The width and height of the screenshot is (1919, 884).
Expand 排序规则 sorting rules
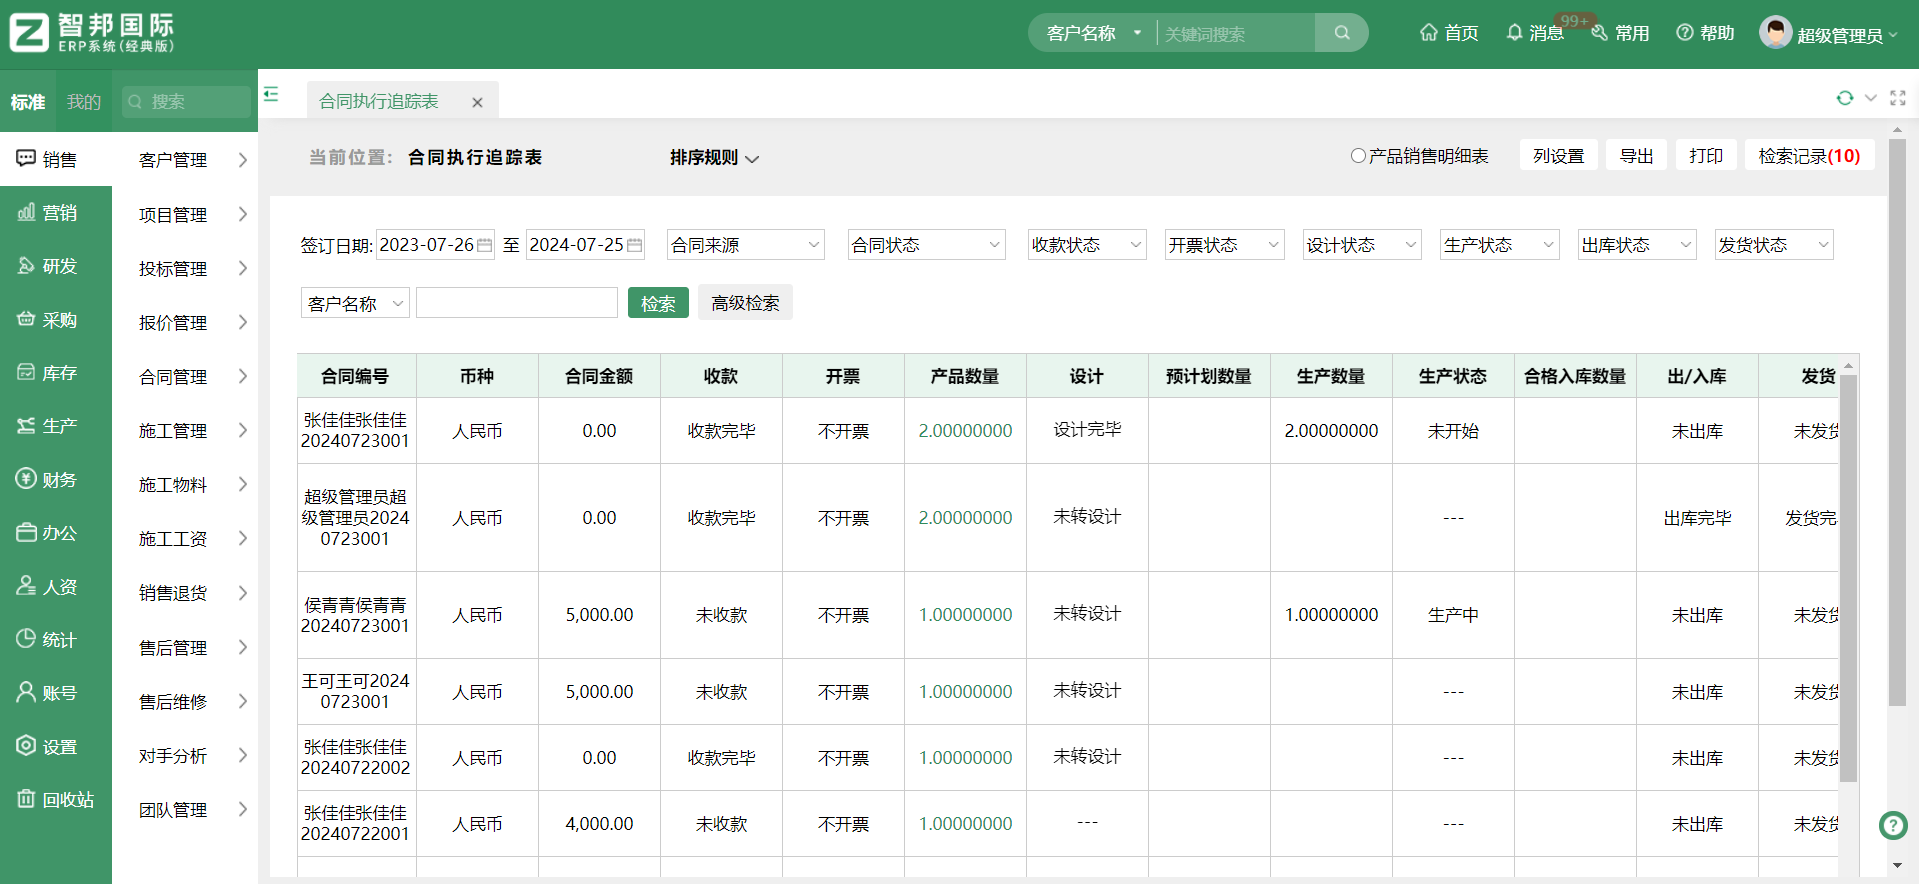tap(714, 158)
